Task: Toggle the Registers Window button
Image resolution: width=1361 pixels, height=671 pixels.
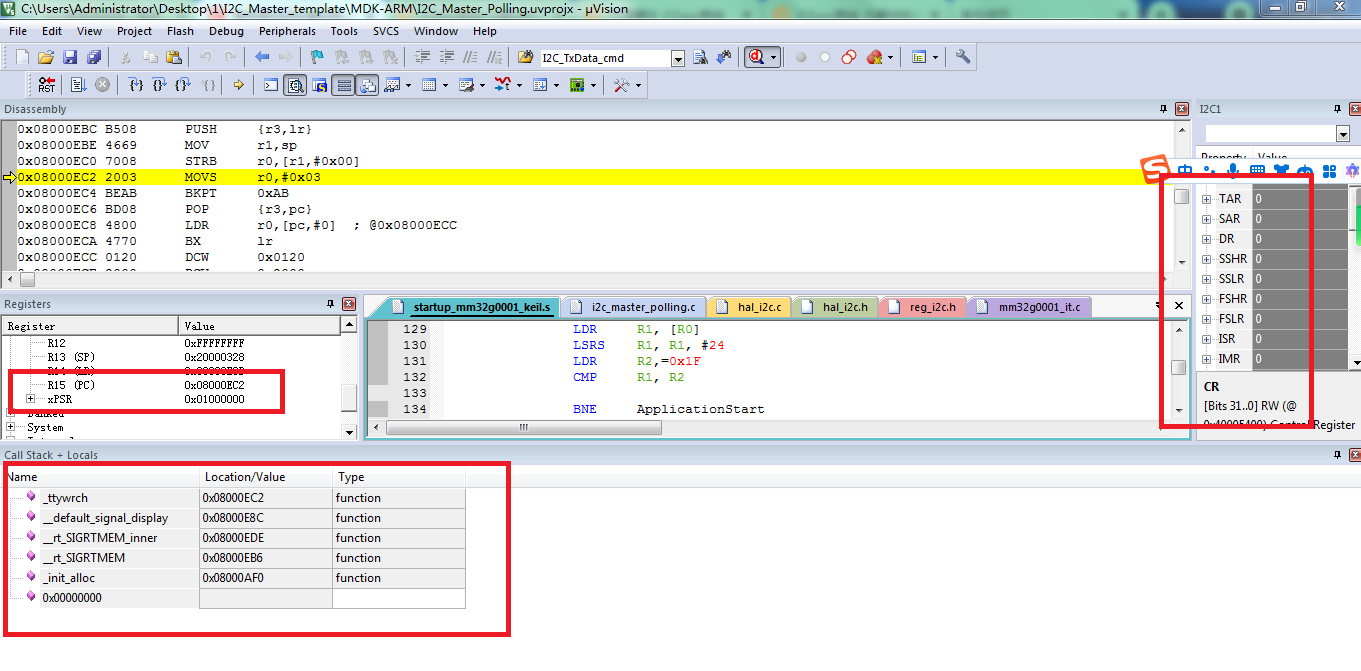Action: (x=344, y=85)
